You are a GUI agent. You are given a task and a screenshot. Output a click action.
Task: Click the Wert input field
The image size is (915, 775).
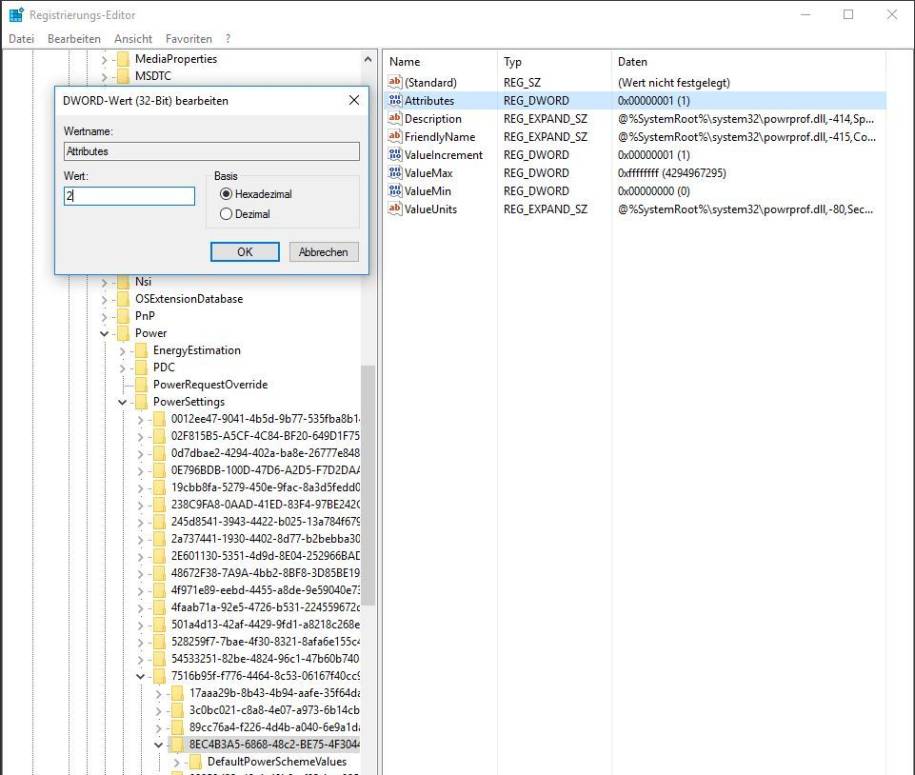129,197
